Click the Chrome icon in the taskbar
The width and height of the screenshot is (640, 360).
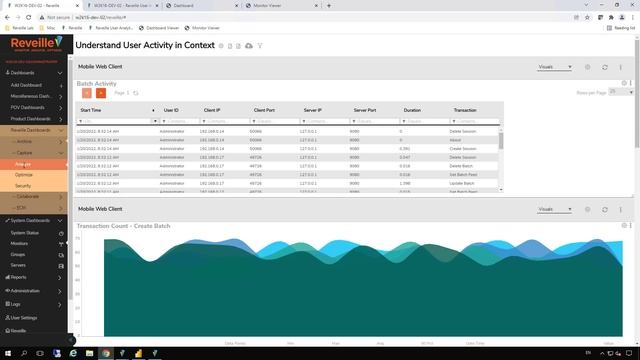(106, 353)
